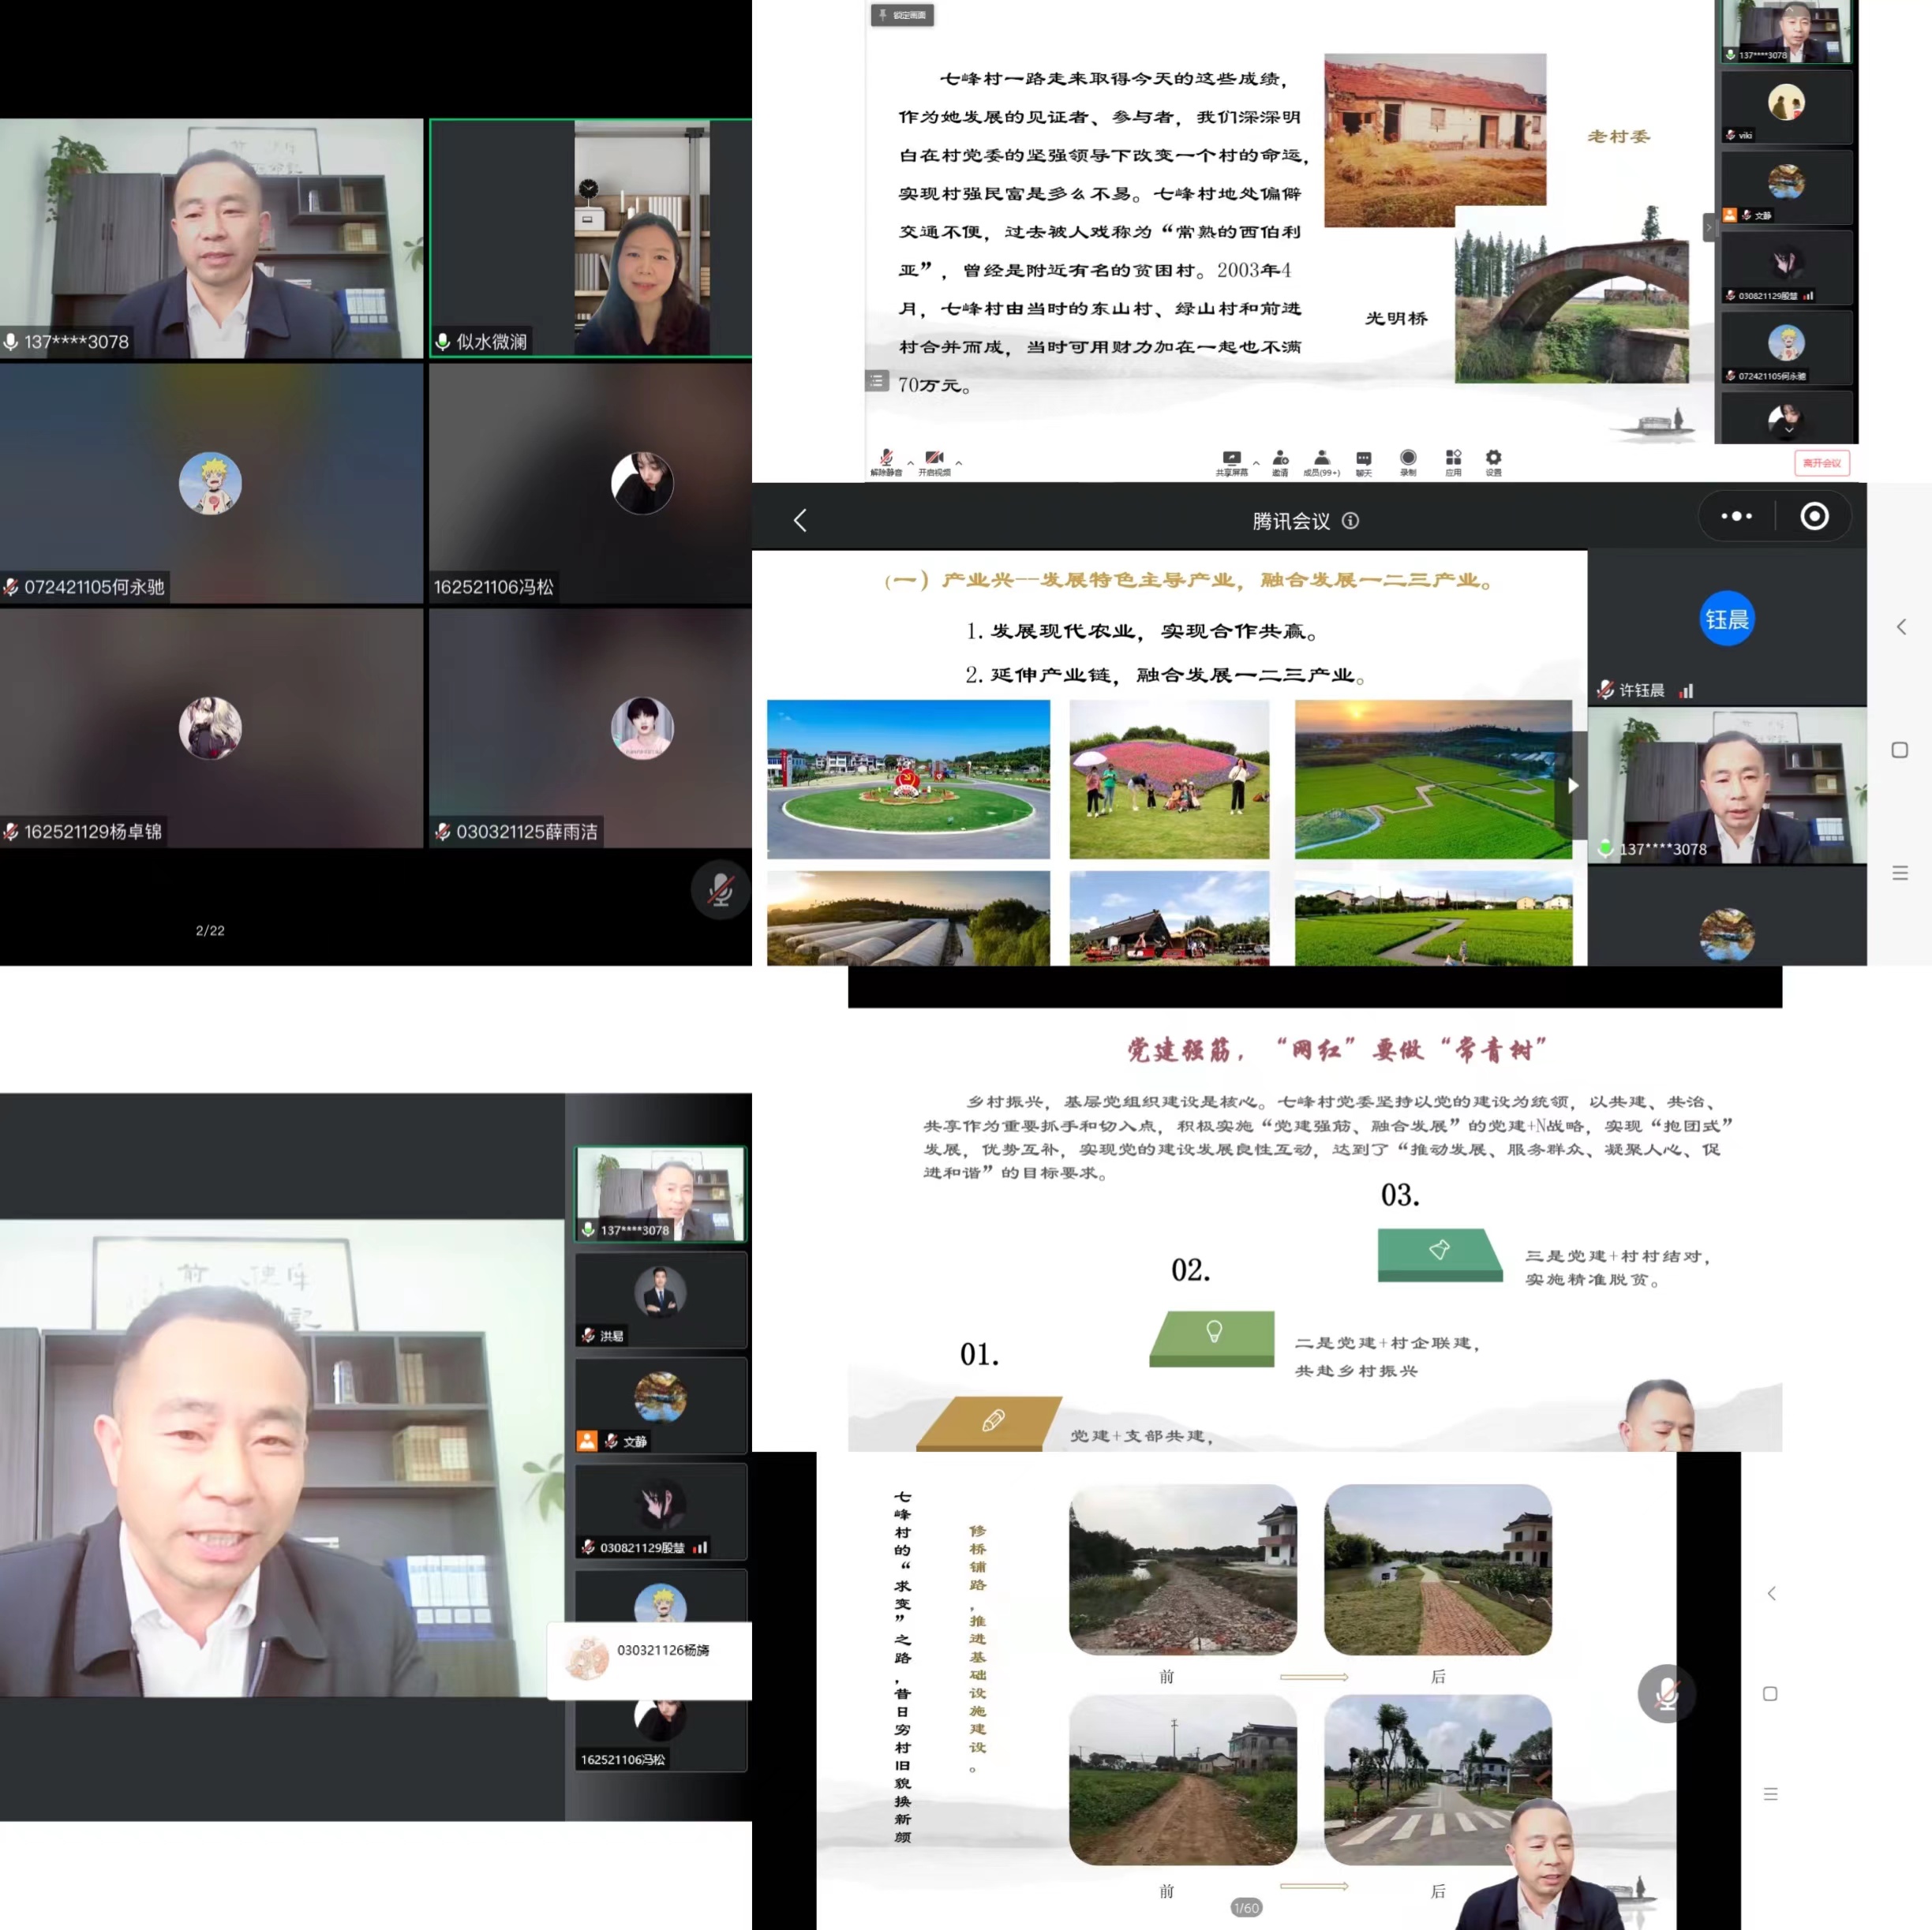
Task: Tap recents icon beside the crosswalk 后 photo
Action: click(x=1770, y=1794)
